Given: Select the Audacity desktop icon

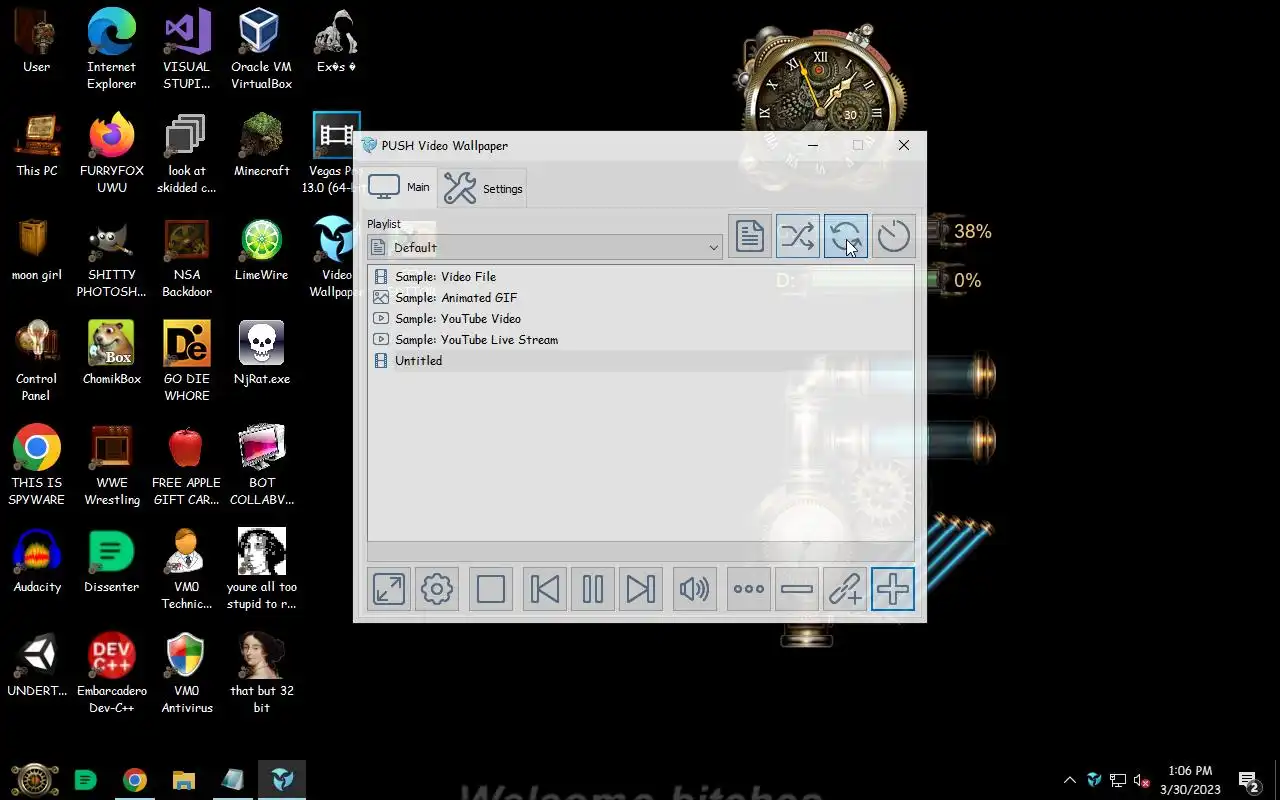Looking at the screenshot, I should coord(37,562).
